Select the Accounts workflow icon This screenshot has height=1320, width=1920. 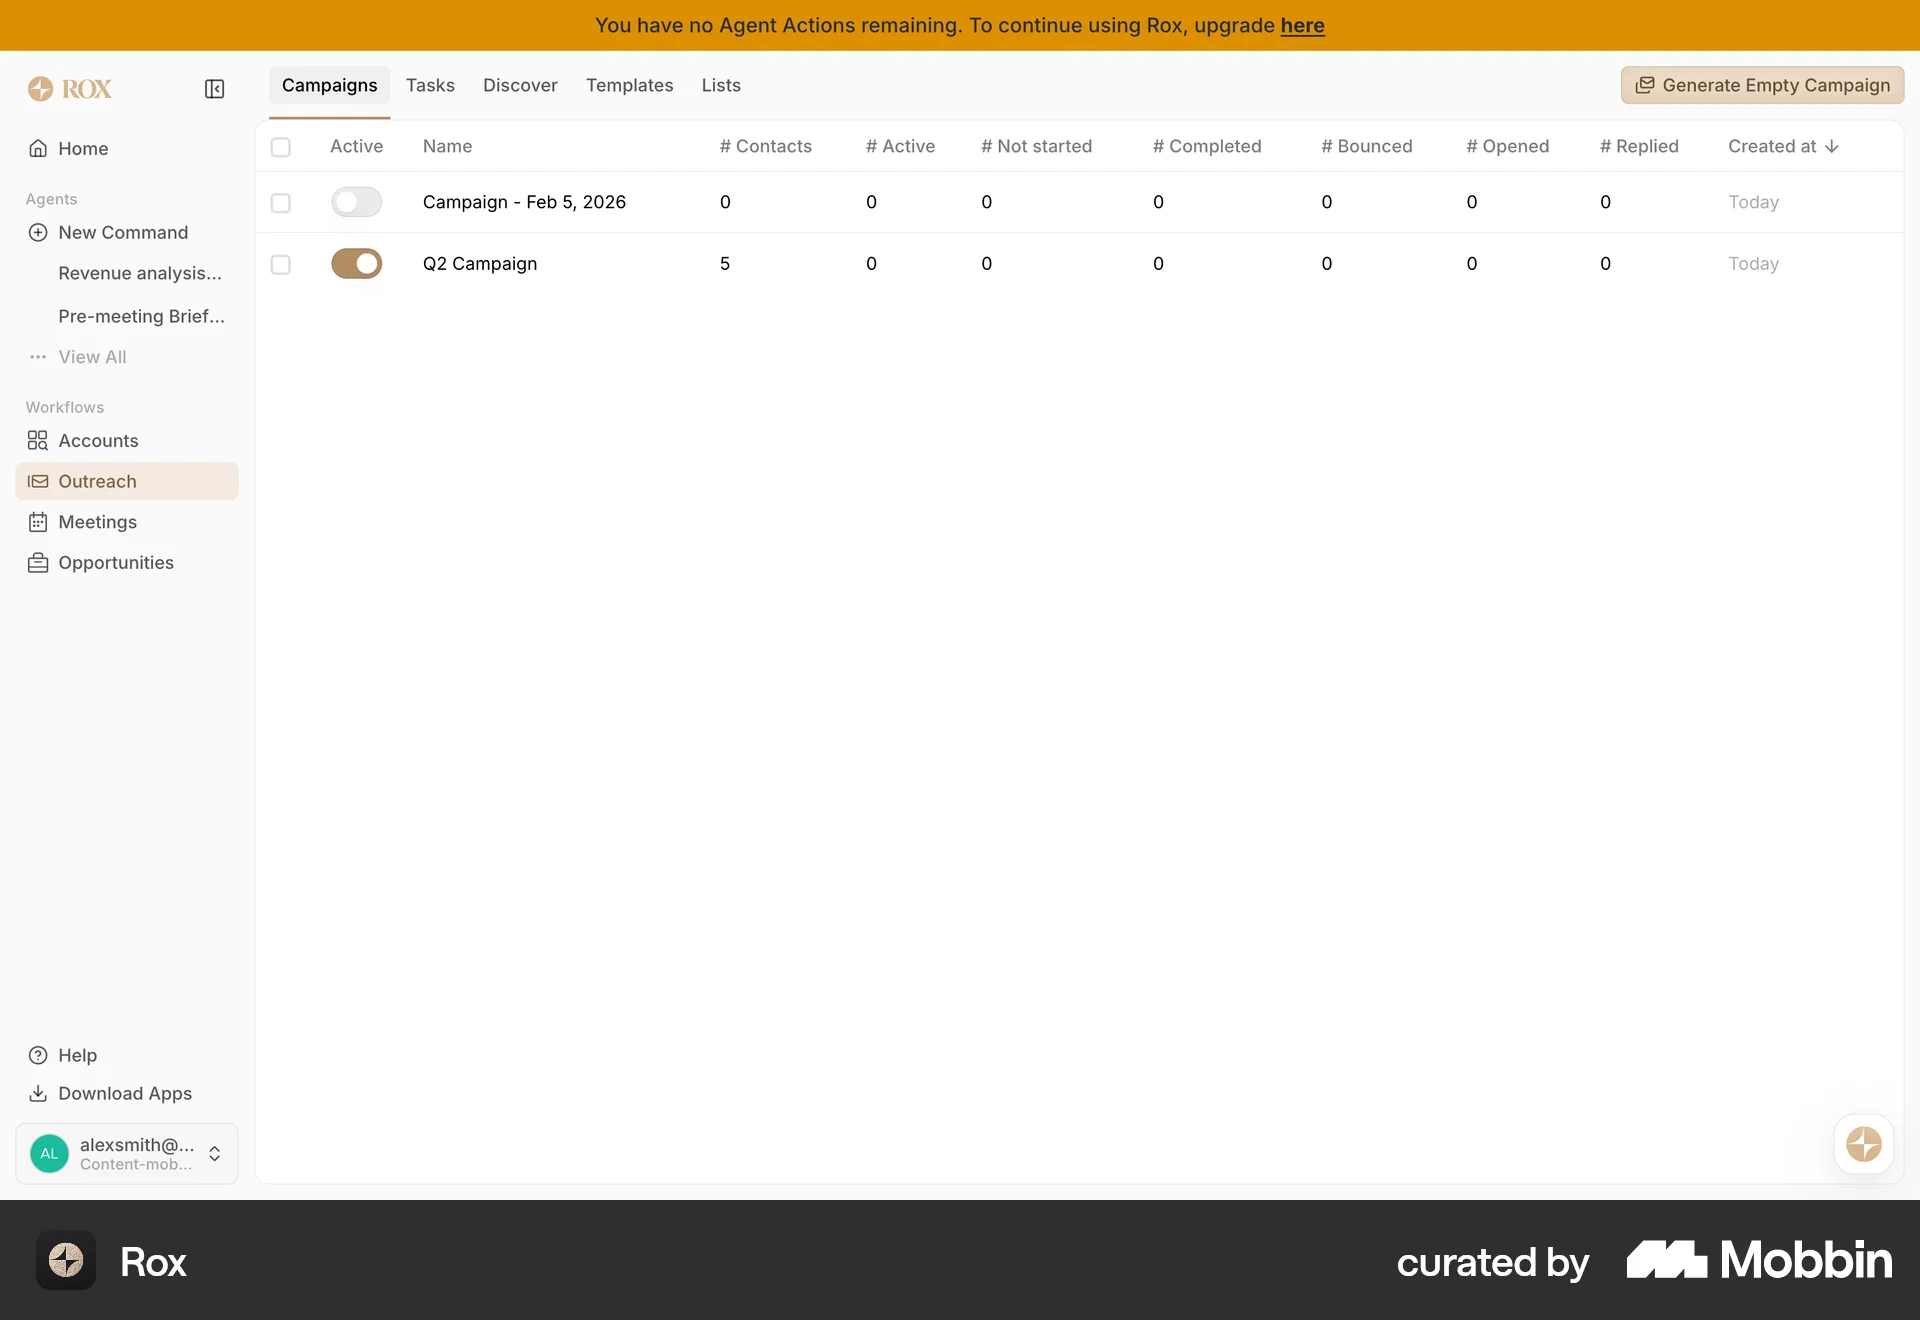[x=37, y=440]
